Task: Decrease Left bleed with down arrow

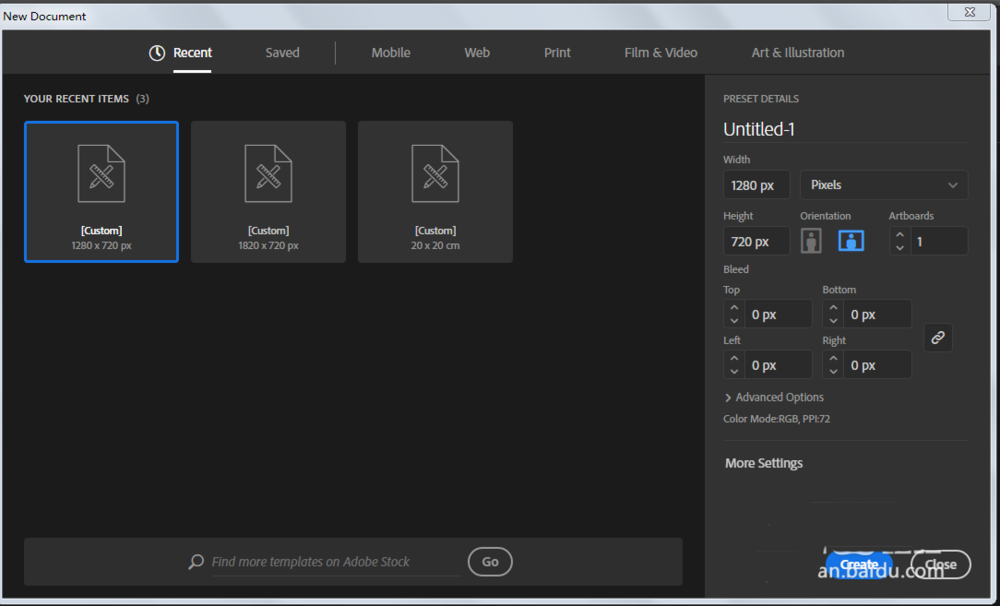Action: click(x=734, y=371)
